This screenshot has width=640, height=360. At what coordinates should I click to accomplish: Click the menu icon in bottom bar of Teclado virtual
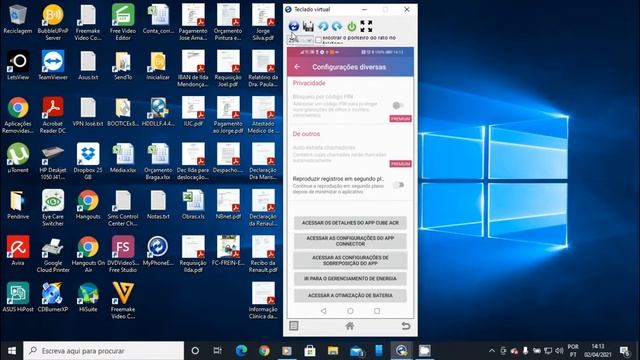(294, 325)
